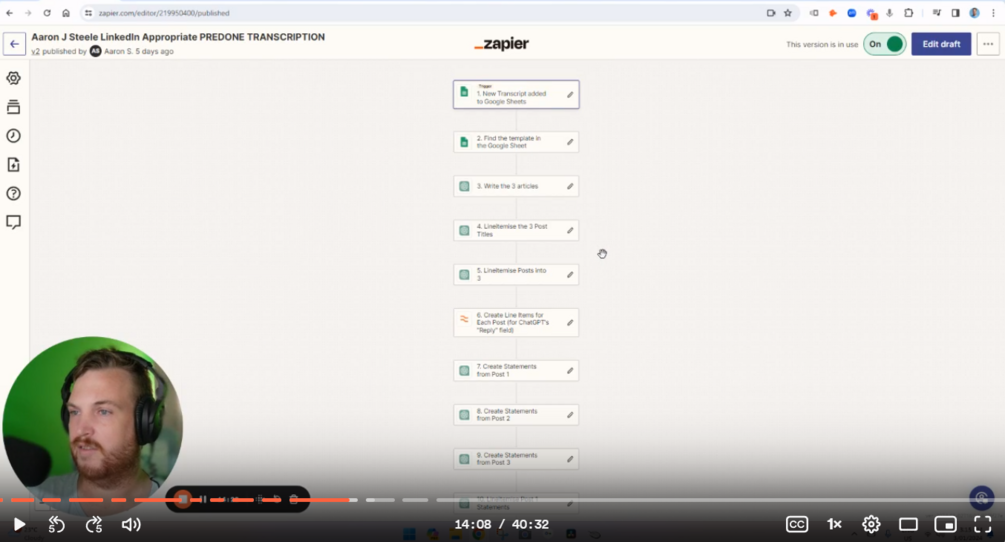Viewport: 1005px width, 542px height.
Task: Open the browser side panel icon
Action: 955,13
